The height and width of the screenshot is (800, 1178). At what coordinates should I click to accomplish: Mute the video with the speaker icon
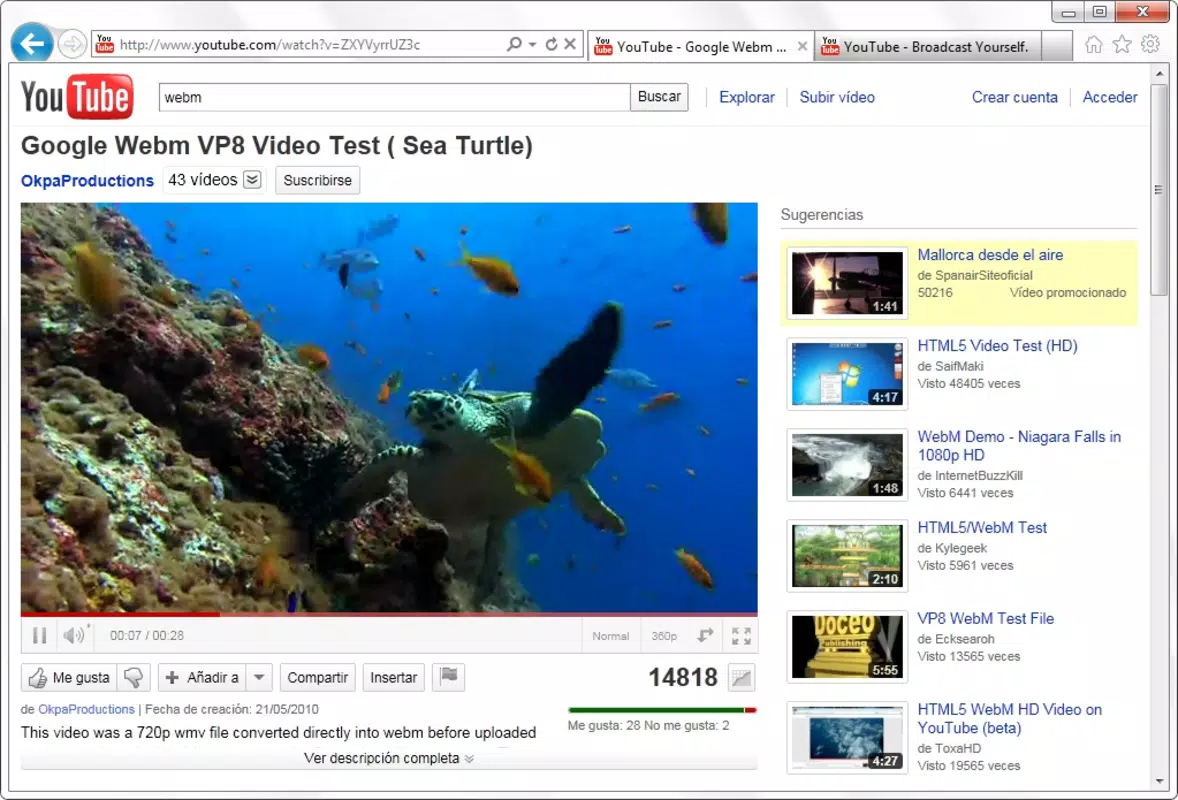(x=74, y=635)
